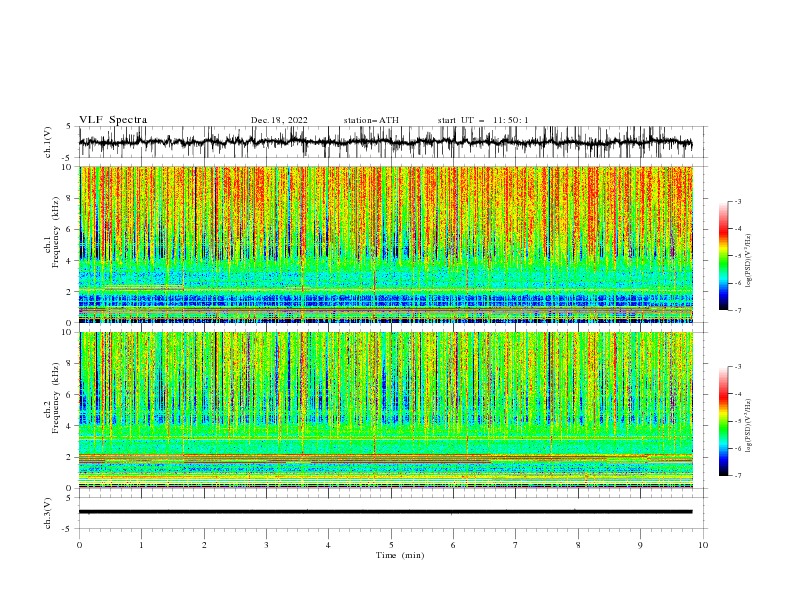Click the '-7' value on the lower colorbar

[x=737, y=475]
